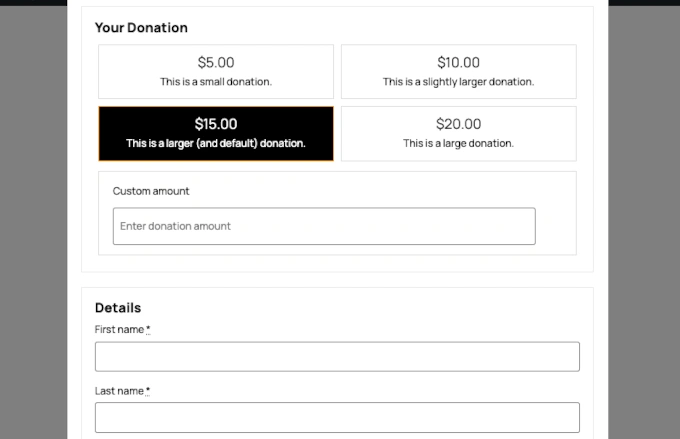This screenshot has width=680, height=439.
Task: Click into the Last name input
Action: [x=337, y=417]
